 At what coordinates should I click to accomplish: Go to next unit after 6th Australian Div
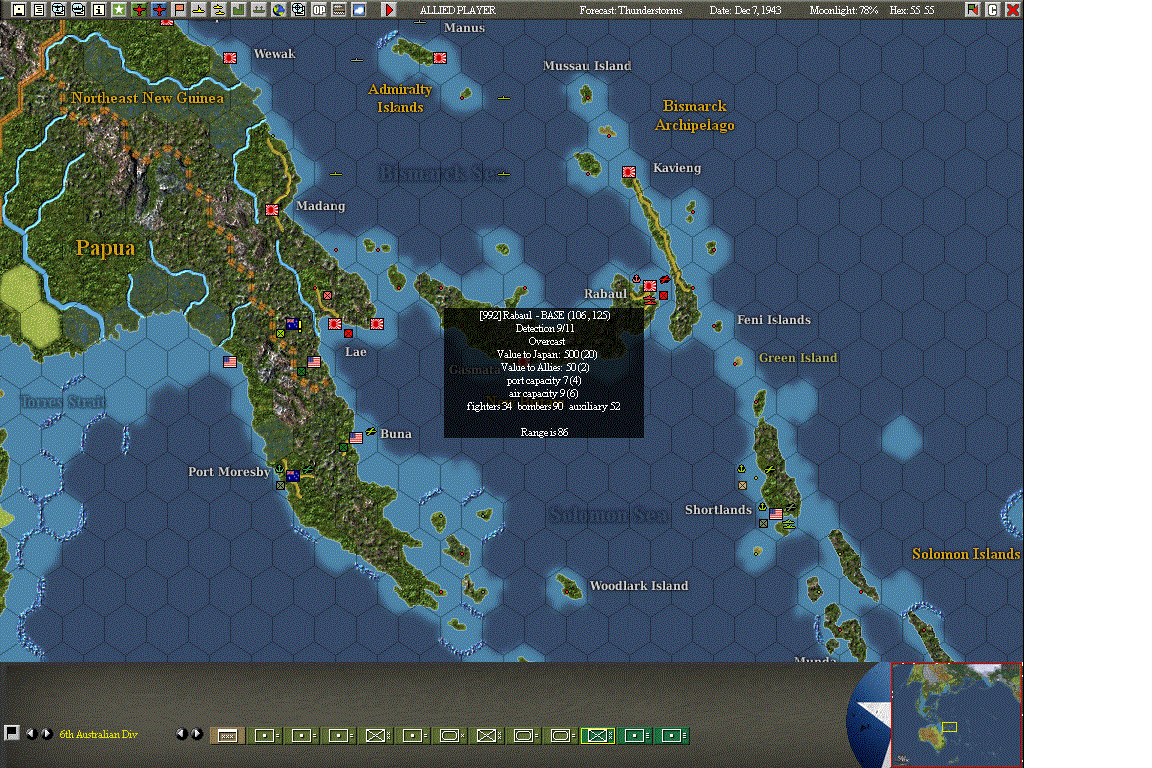[x=47, y=733]
